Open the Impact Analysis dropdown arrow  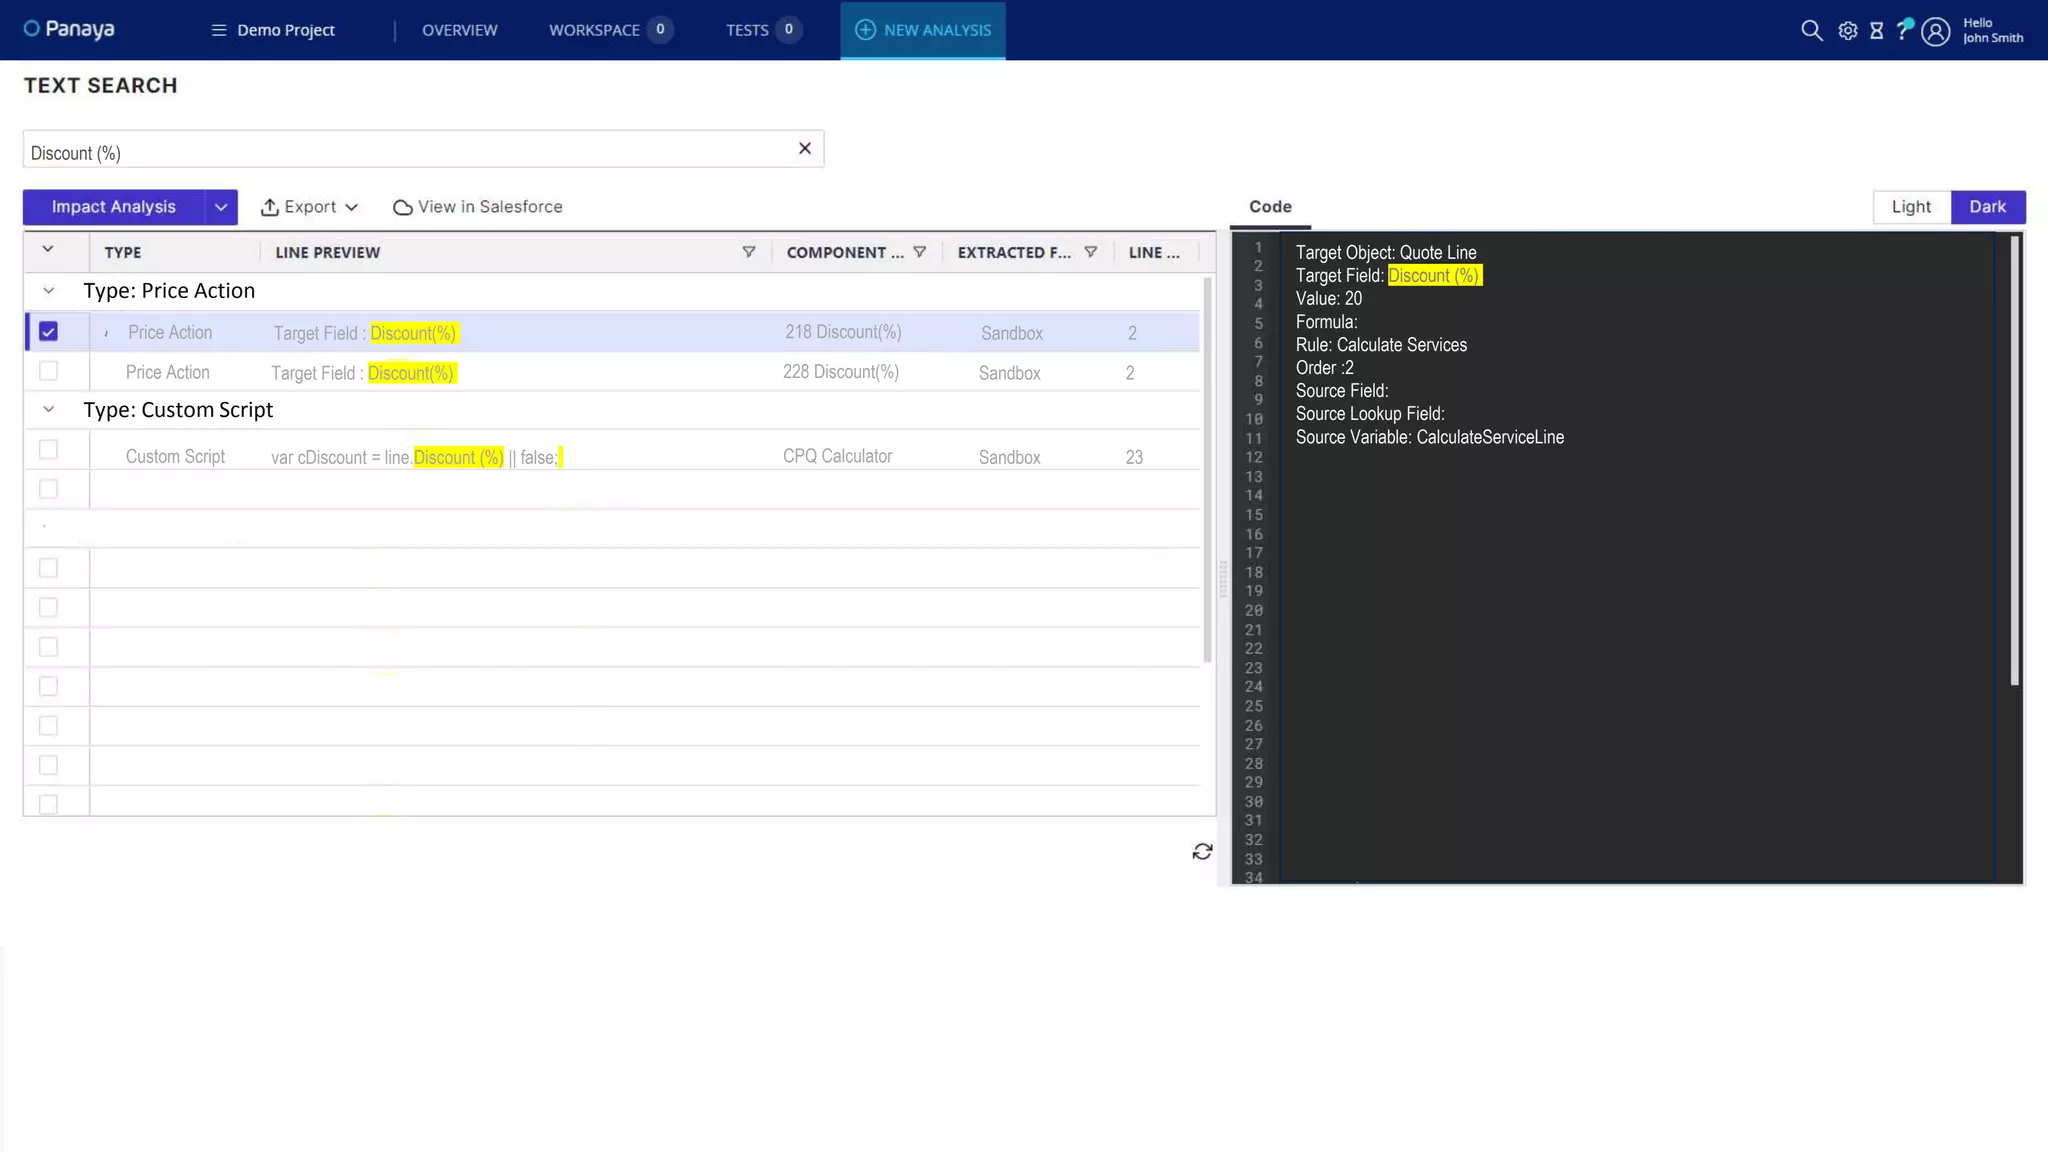[x=221, y=207]
